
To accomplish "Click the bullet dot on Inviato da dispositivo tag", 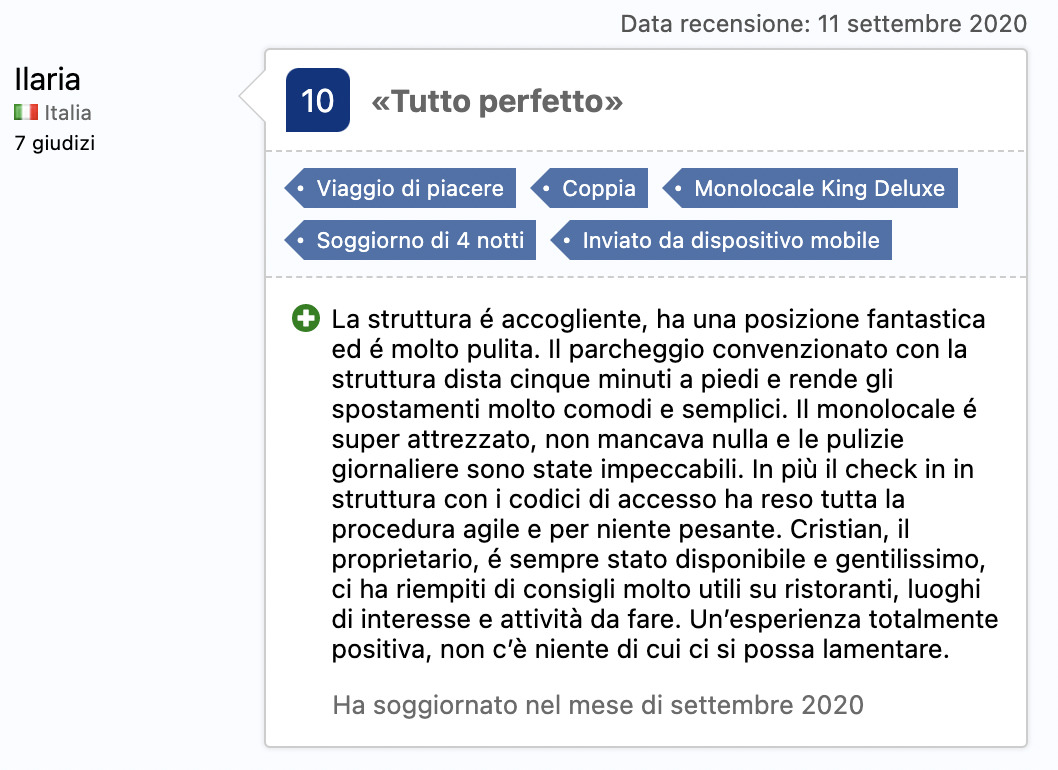I will click(567, 240).
